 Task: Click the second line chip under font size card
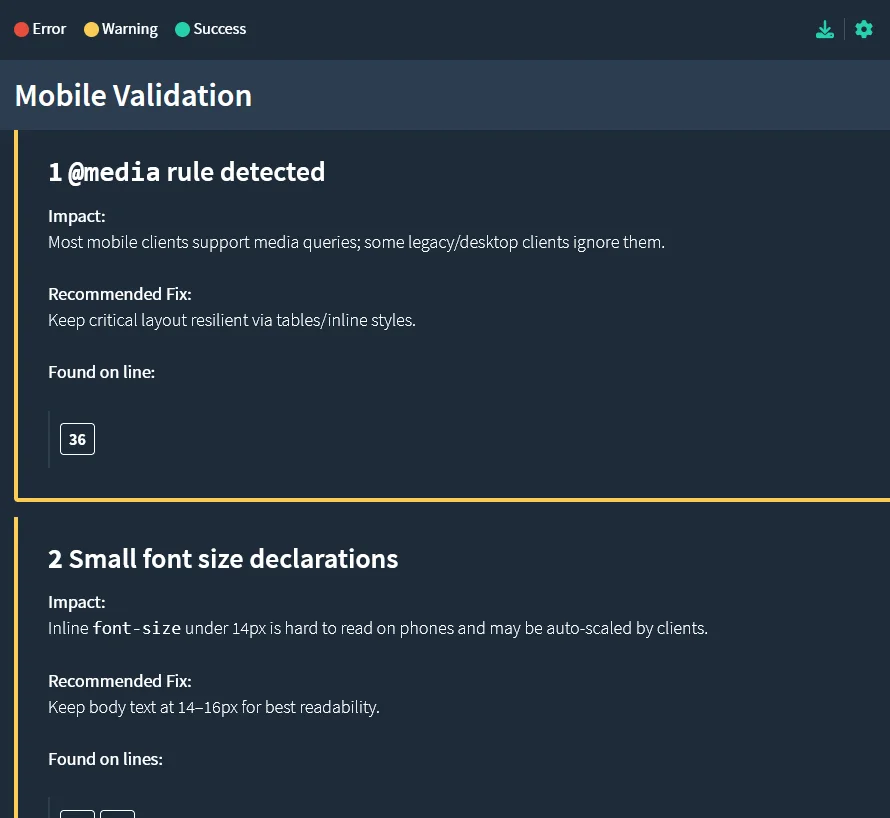click(x=117, y=816)
